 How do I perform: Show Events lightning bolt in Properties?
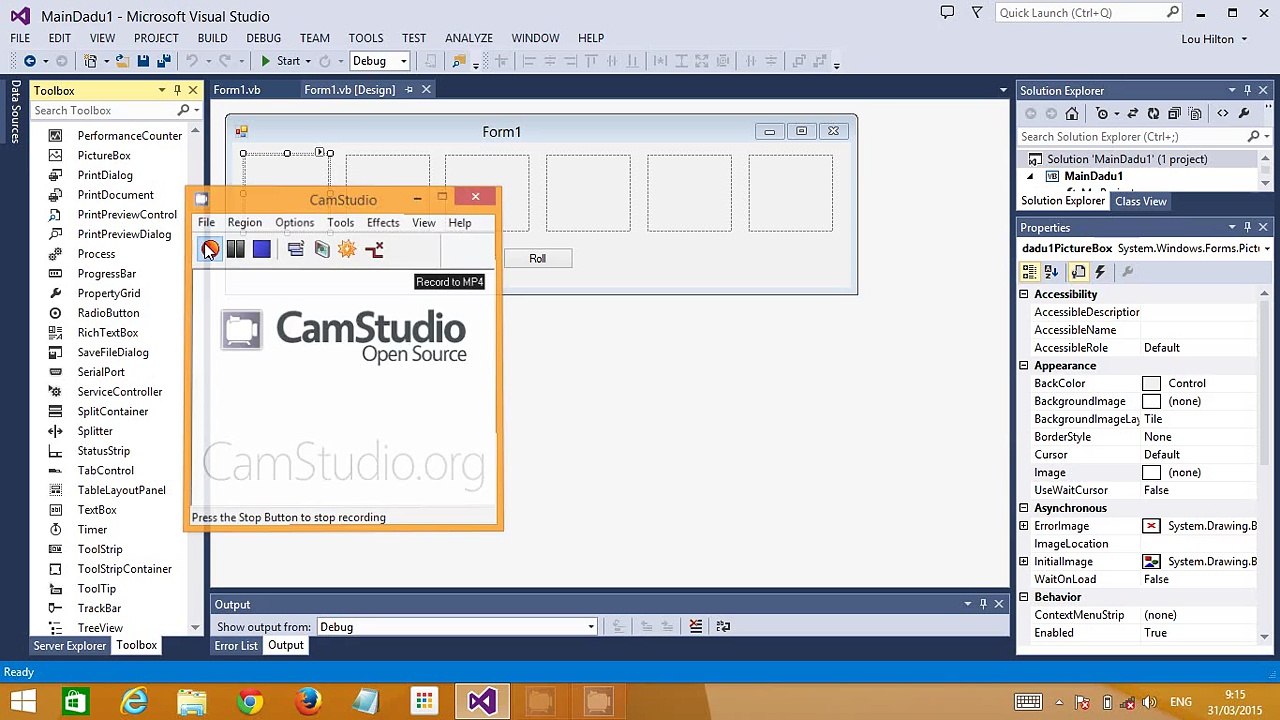(1100, 272)
